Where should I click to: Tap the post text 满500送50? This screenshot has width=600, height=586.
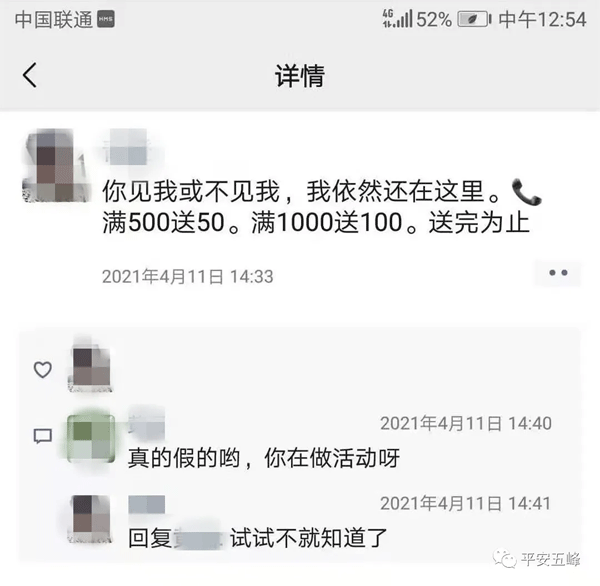[164, 222]
